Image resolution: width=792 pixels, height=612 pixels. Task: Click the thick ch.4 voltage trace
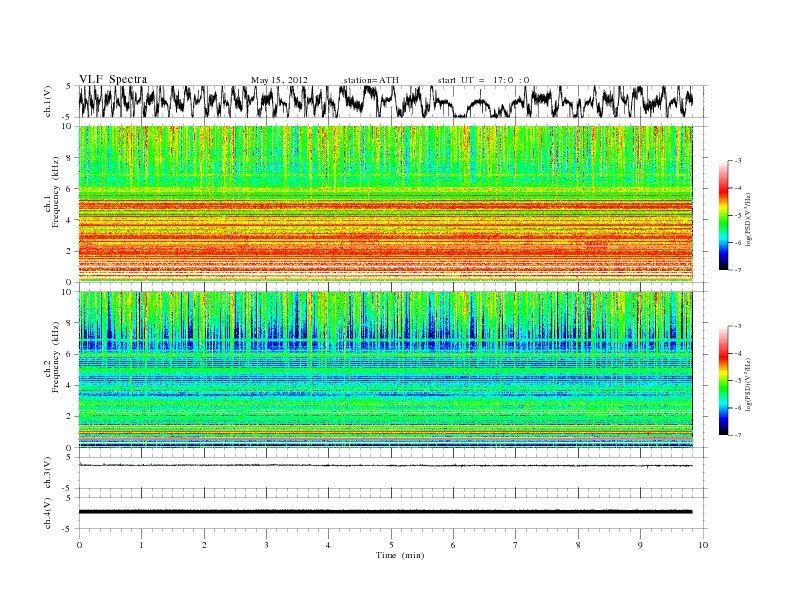pyautogui.click(x=385, y=512)
